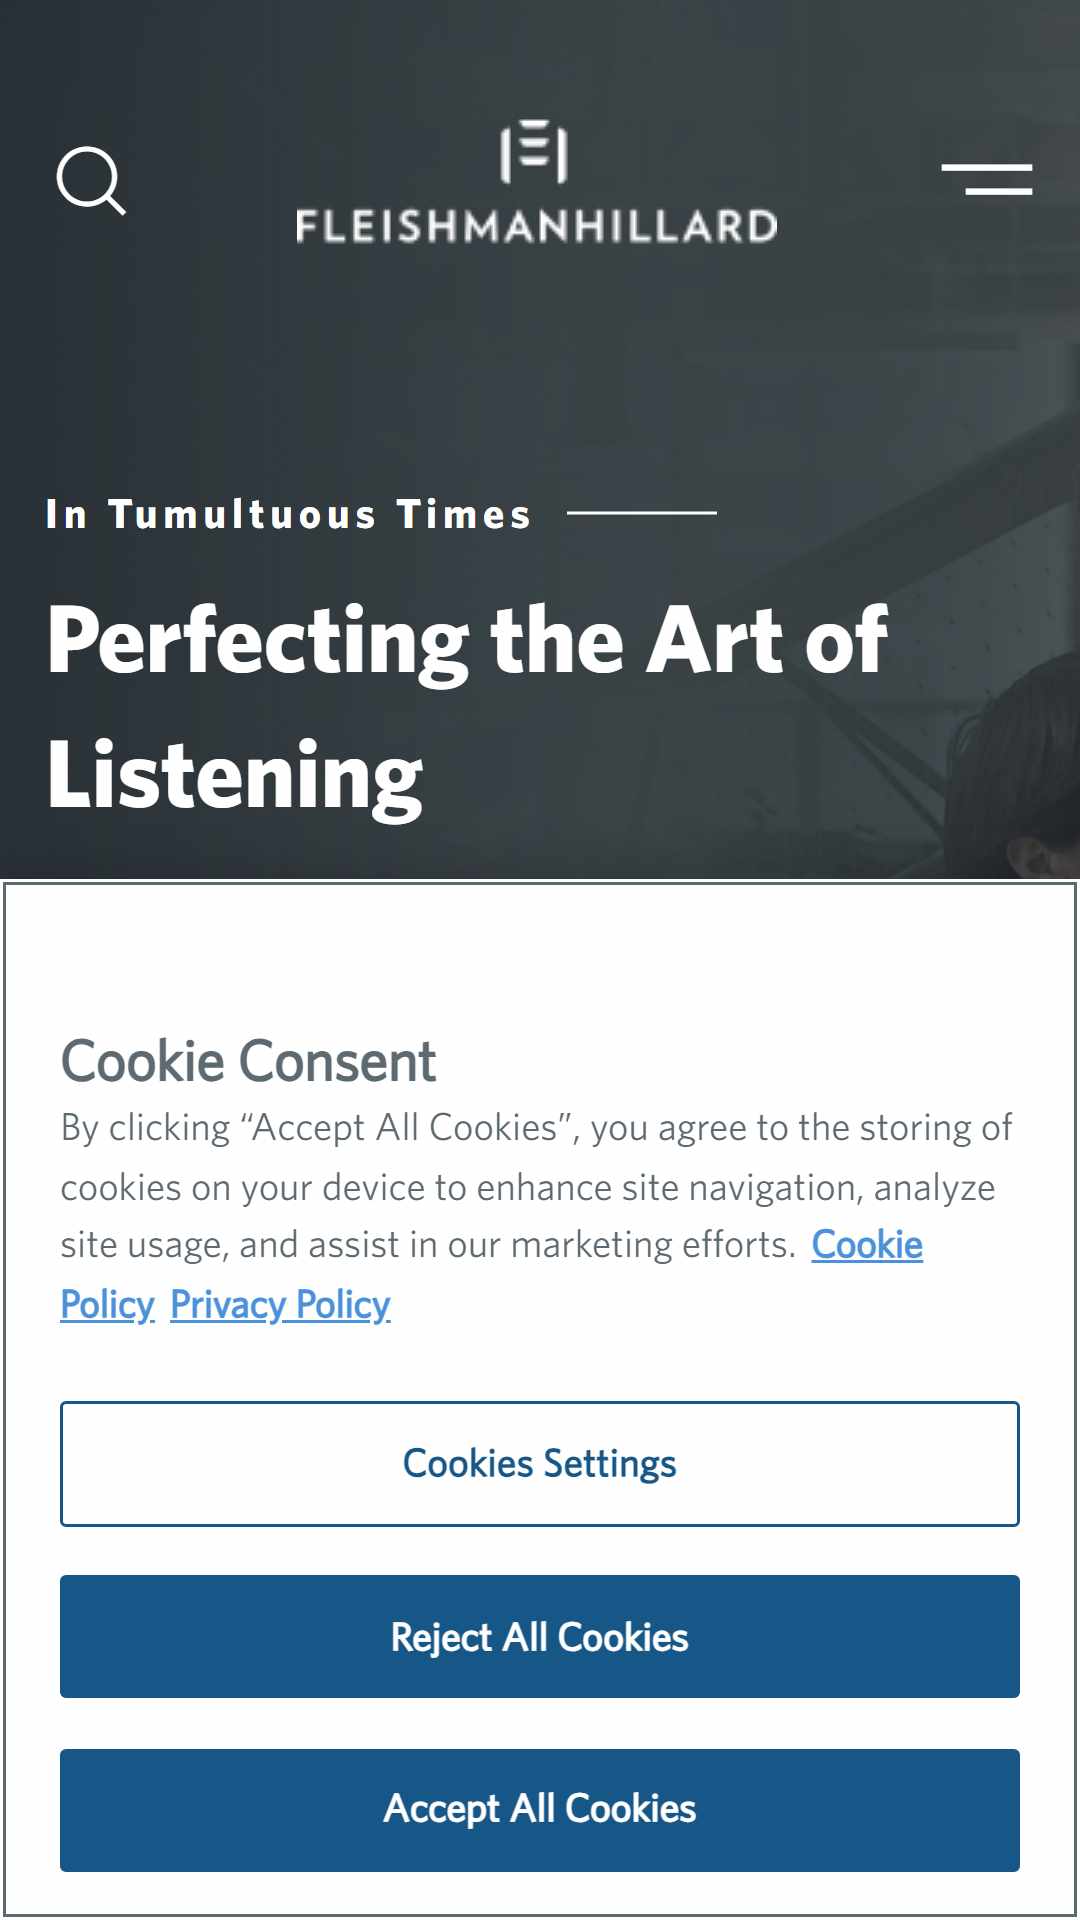The width and height of the screenshot is (1080, 1920).
Task: Click the dark hero background below the logo
Action: [x=540, y=360]
